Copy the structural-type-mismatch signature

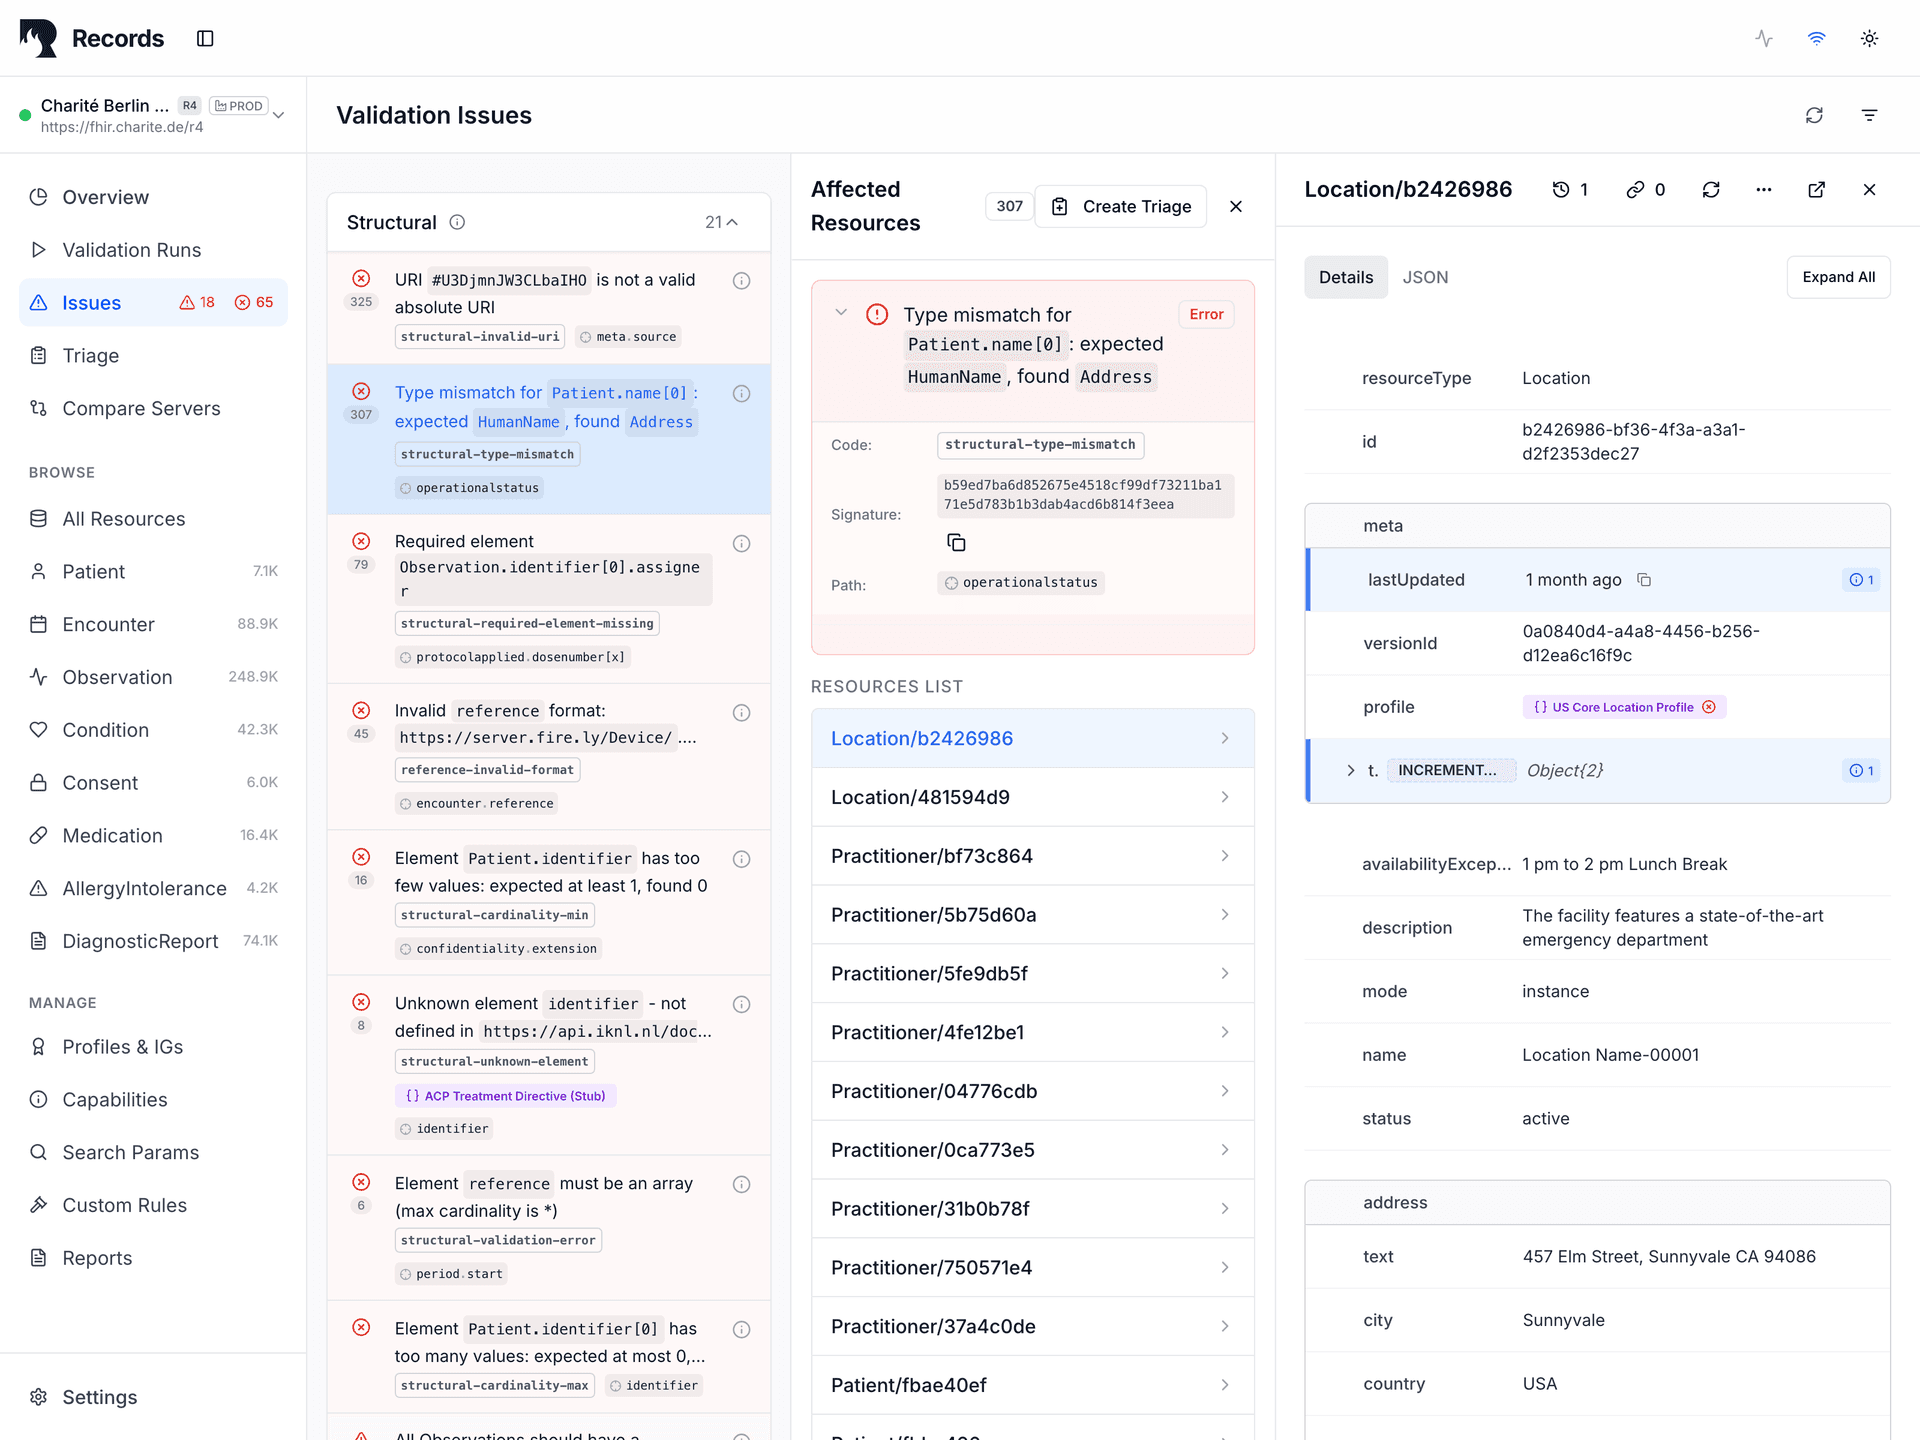pyautogui.click(x=957, y=542)
